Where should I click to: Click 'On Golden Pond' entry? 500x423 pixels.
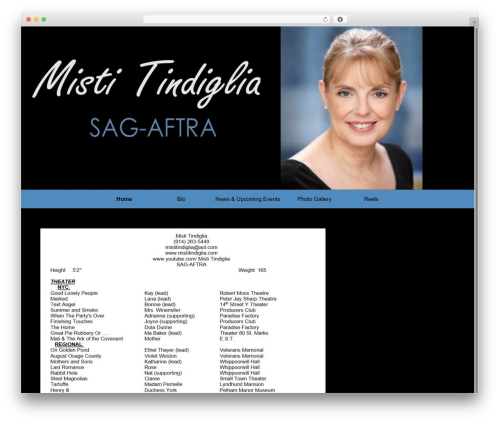tap(70, 350)
